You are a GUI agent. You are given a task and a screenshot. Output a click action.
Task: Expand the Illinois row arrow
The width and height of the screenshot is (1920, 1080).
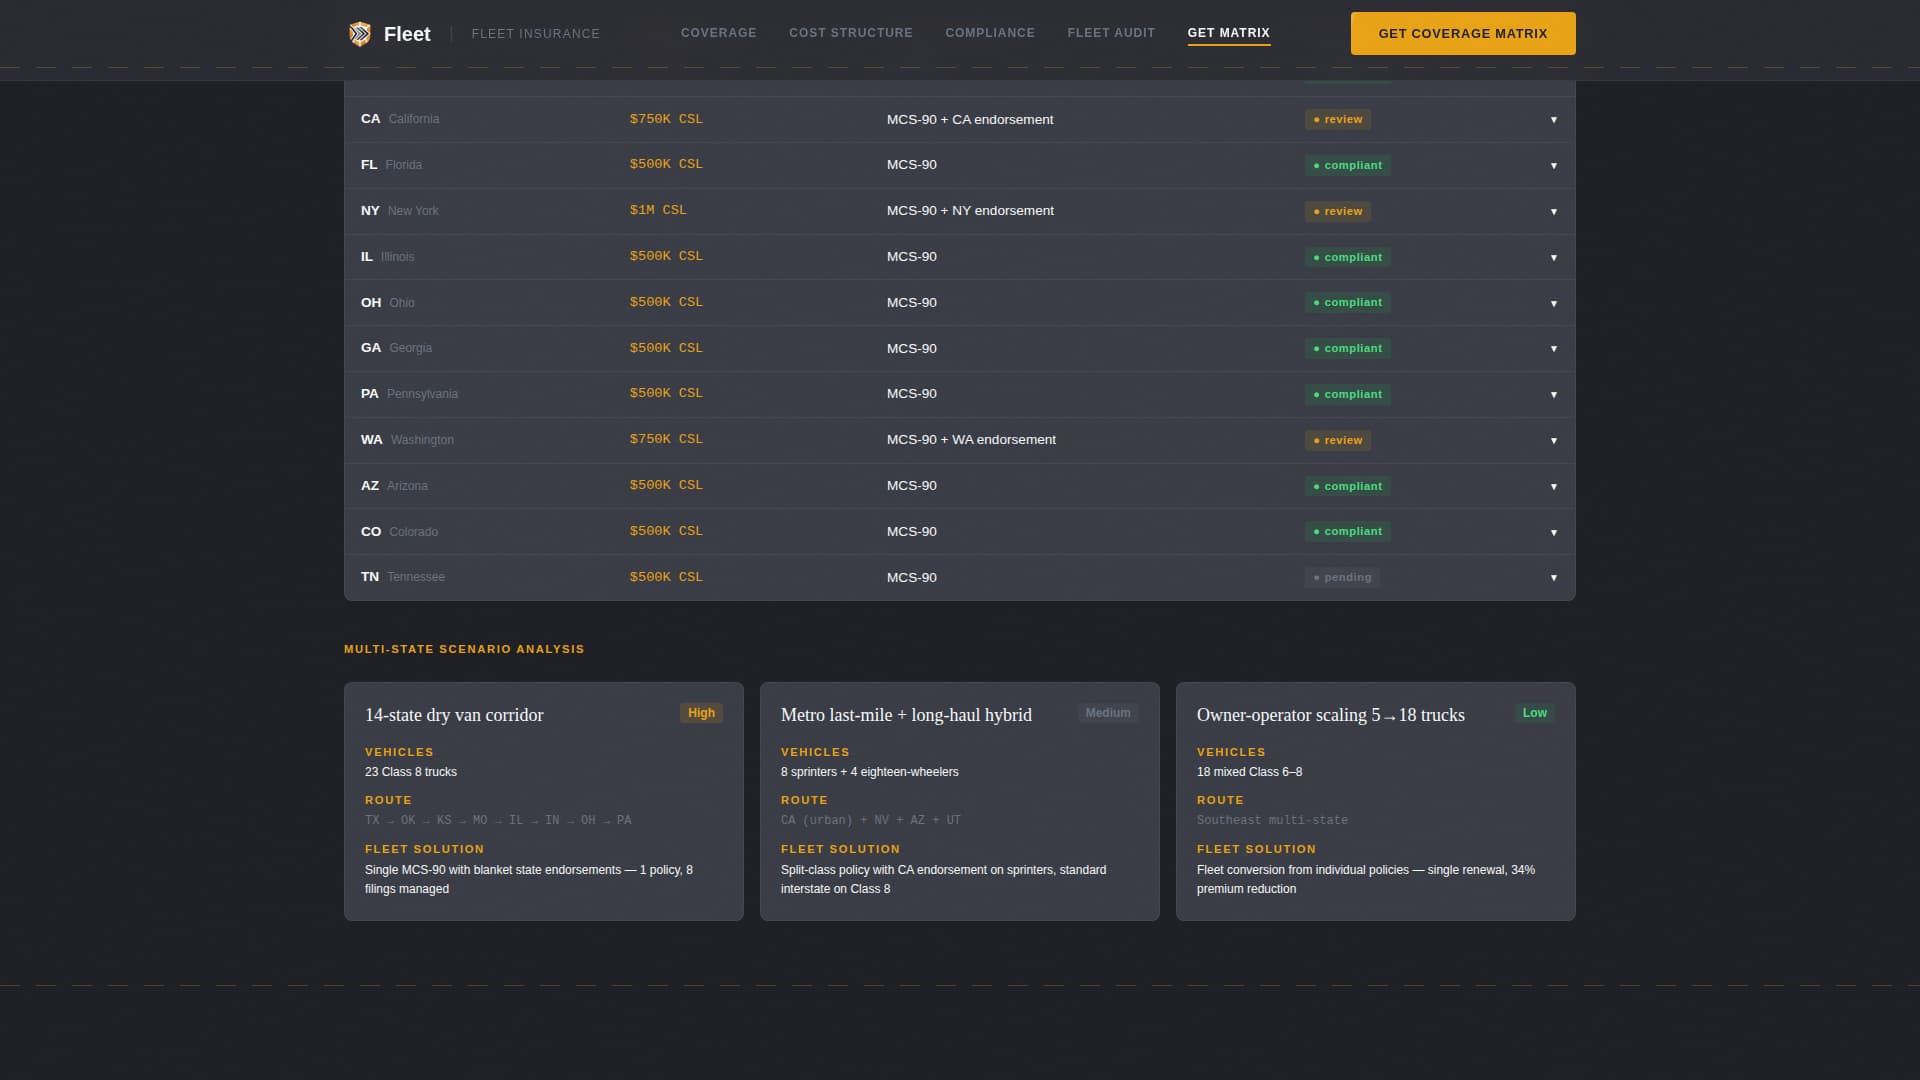pyautogui.click(x=1553, y=258)
